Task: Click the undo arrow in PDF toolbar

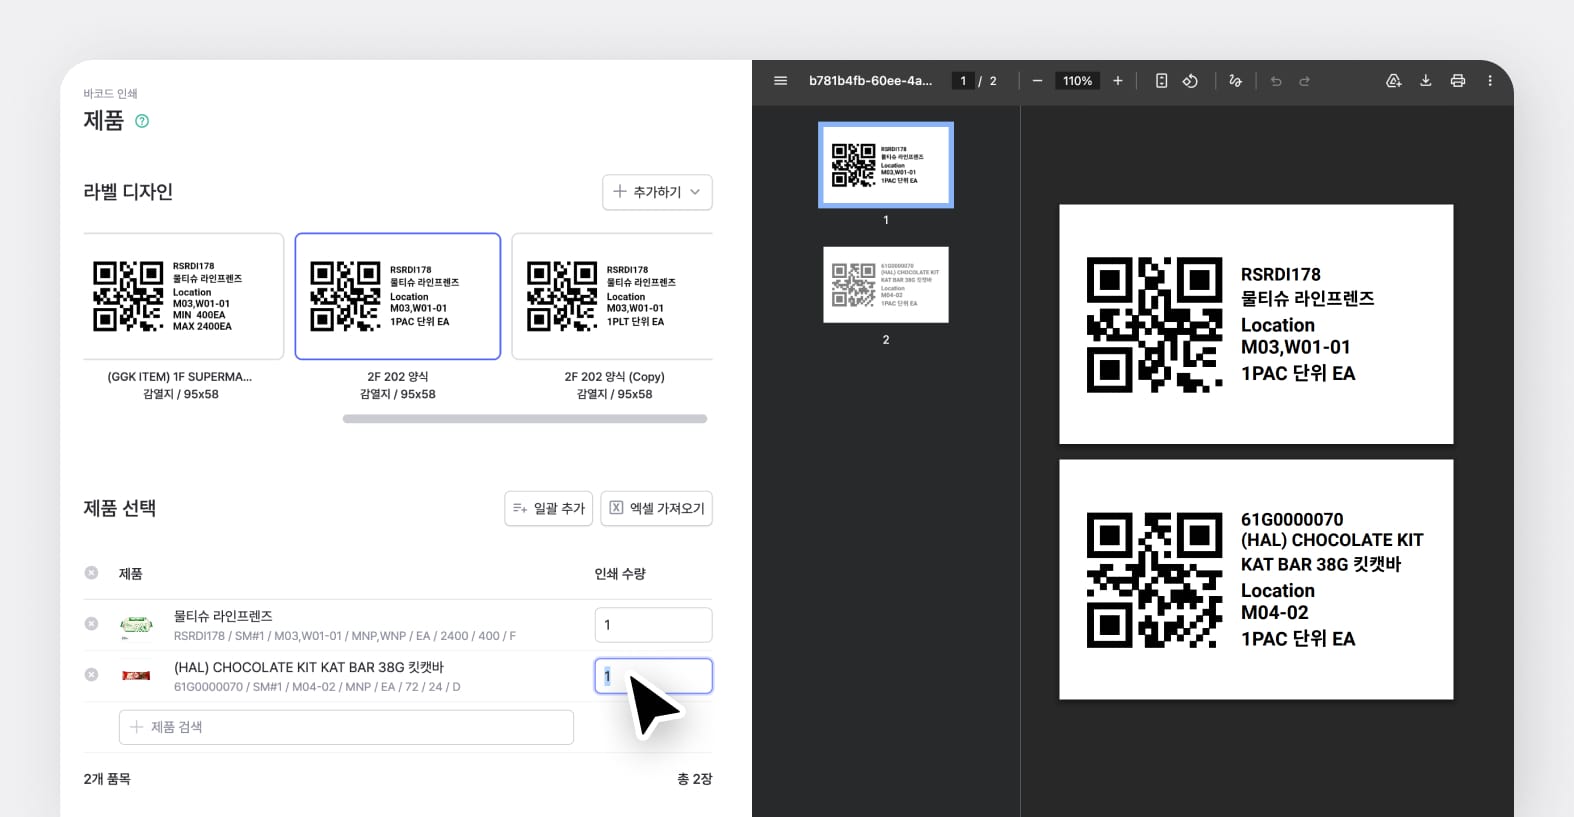Action: point(1276,81)
